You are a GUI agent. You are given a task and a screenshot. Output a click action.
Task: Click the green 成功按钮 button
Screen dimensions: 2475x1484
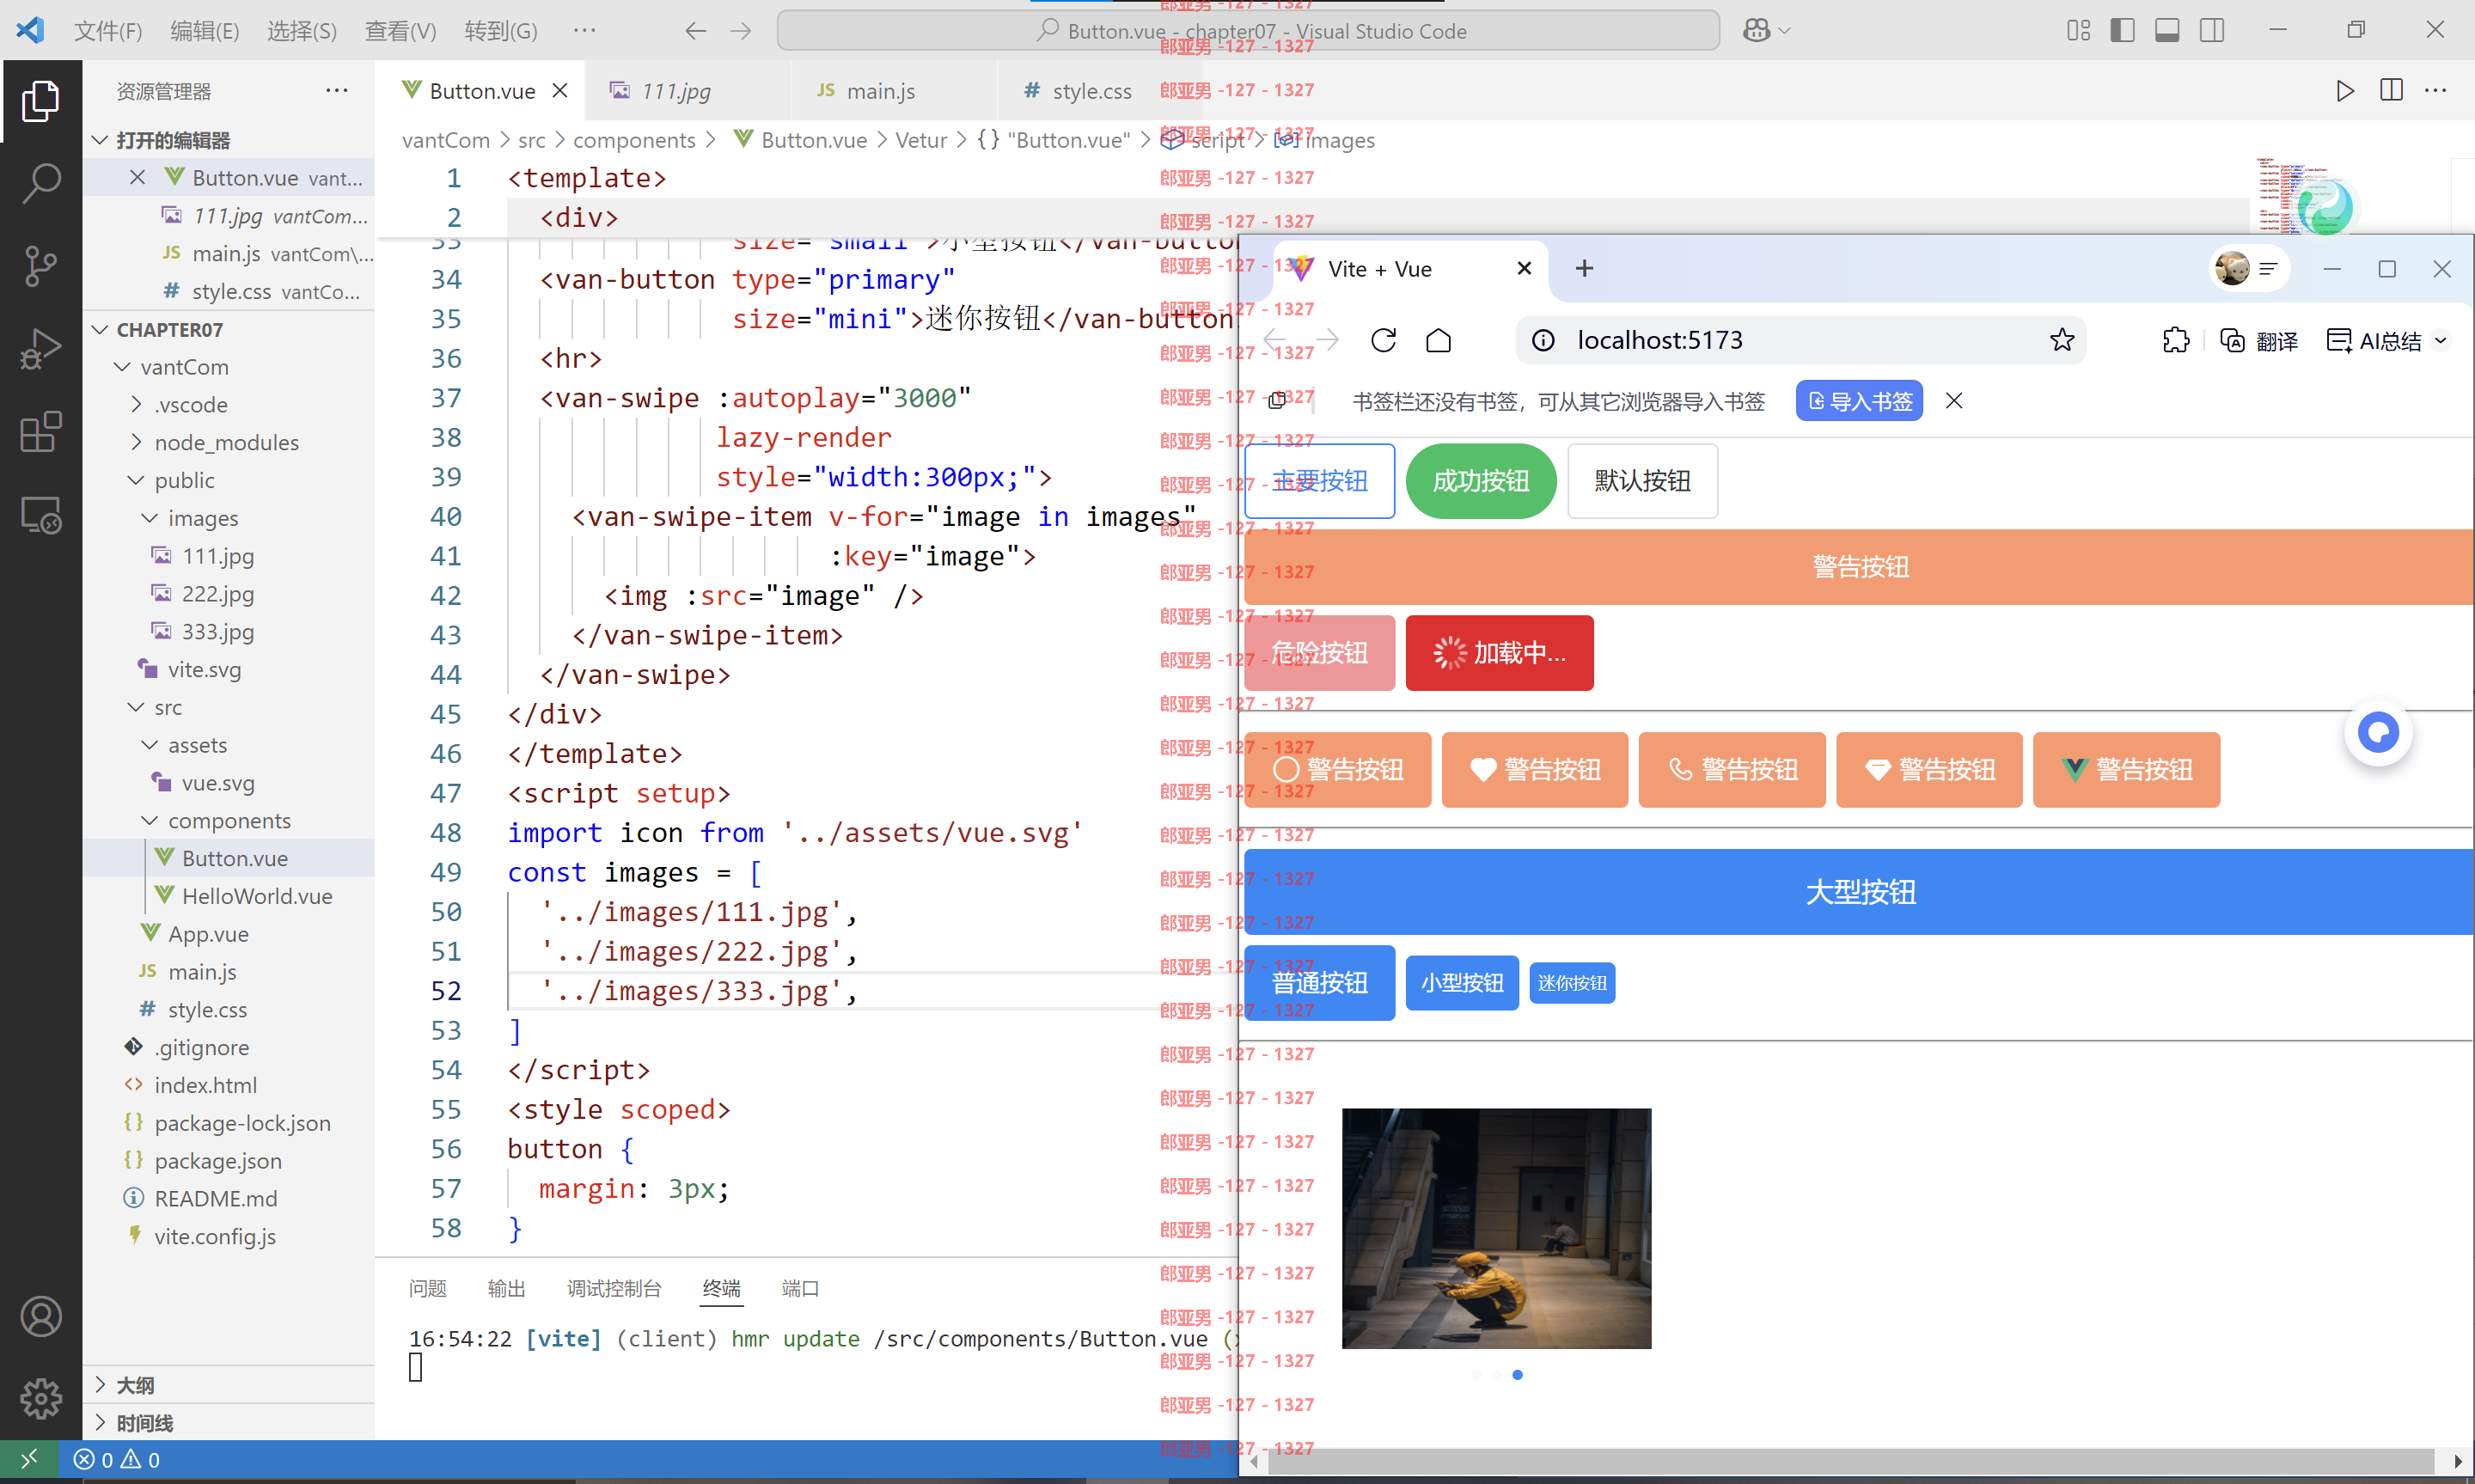pyautogui.click(x=1481, y=481)
